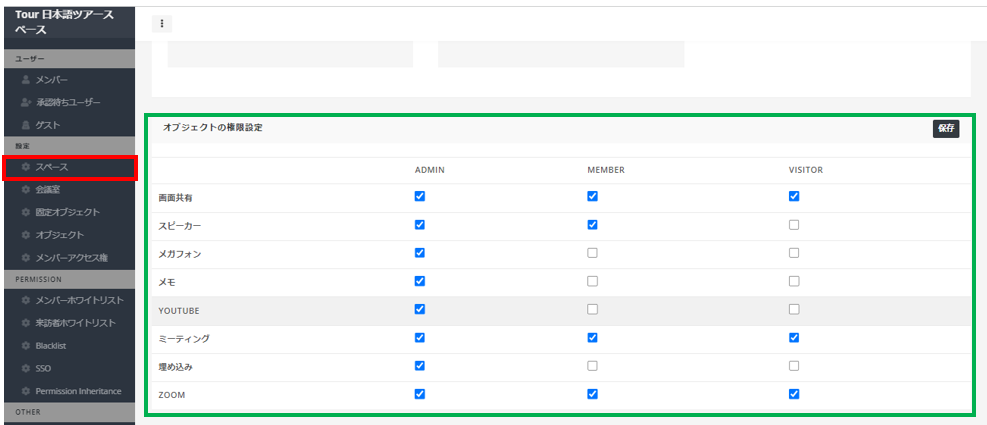
Task: Enable VISITOR for メモ
Action: coord(794,281)
